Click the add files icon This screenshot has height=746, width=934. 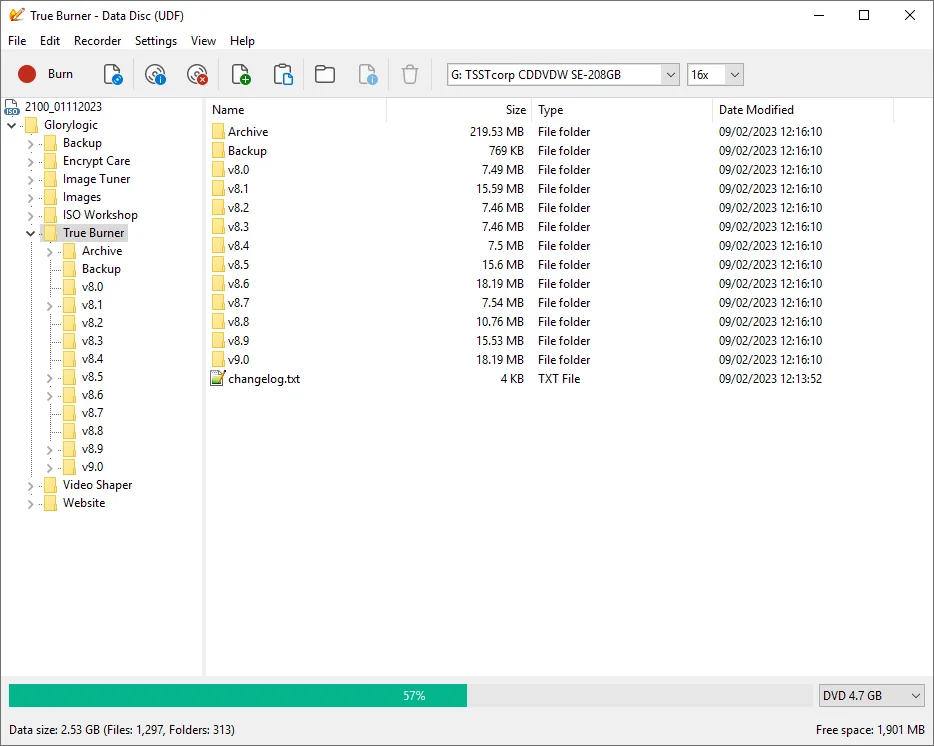pyautogui.click(x=241, y=74)
